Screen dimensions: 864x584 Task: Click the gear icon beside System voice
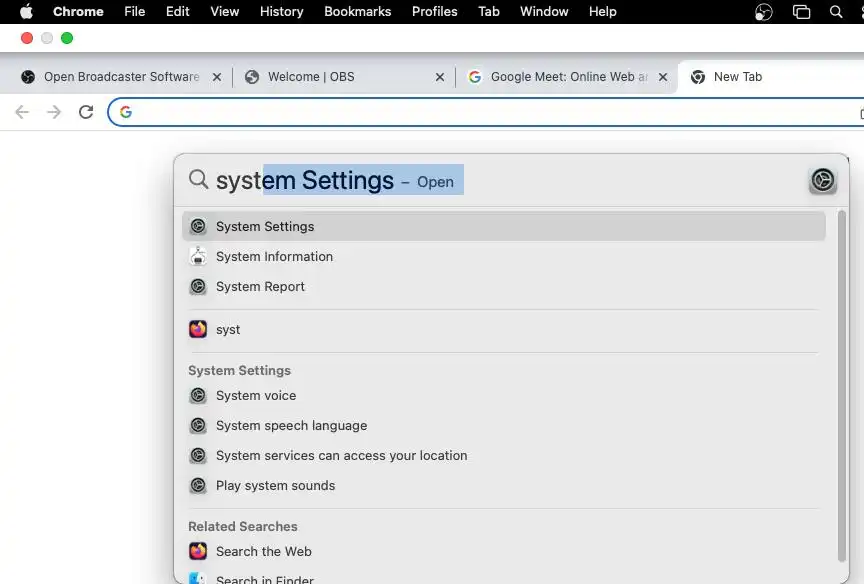(198, 396)
